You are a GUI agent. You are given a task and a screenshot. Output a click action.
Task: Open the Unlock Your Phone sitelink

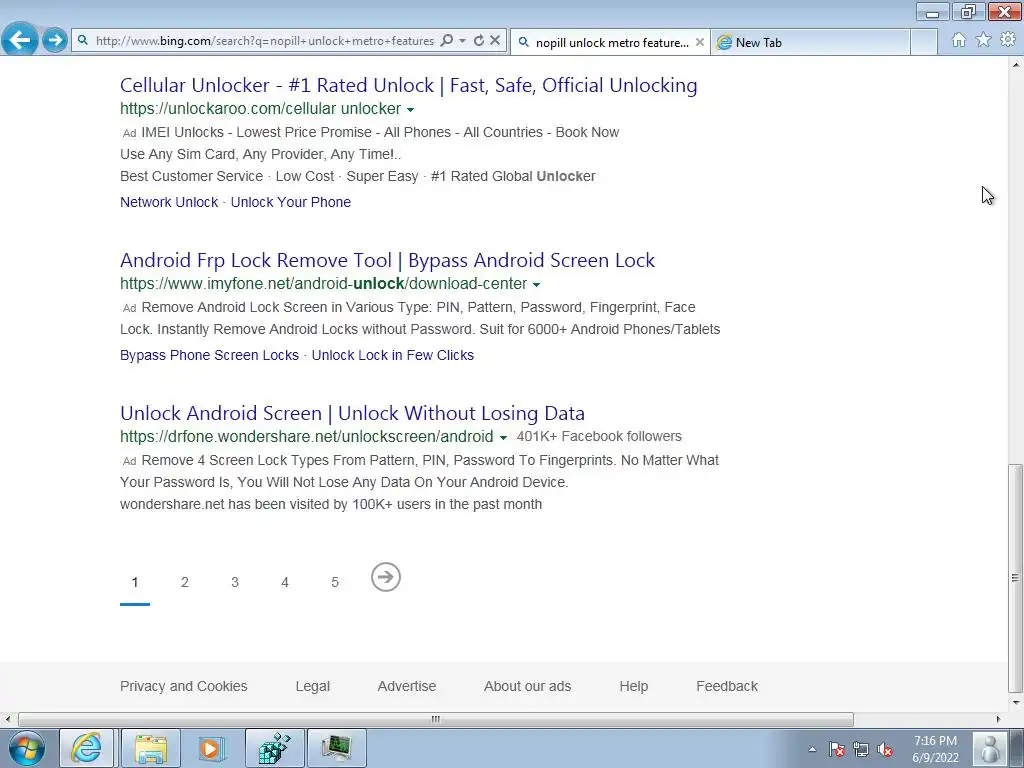tap(291, 202)
